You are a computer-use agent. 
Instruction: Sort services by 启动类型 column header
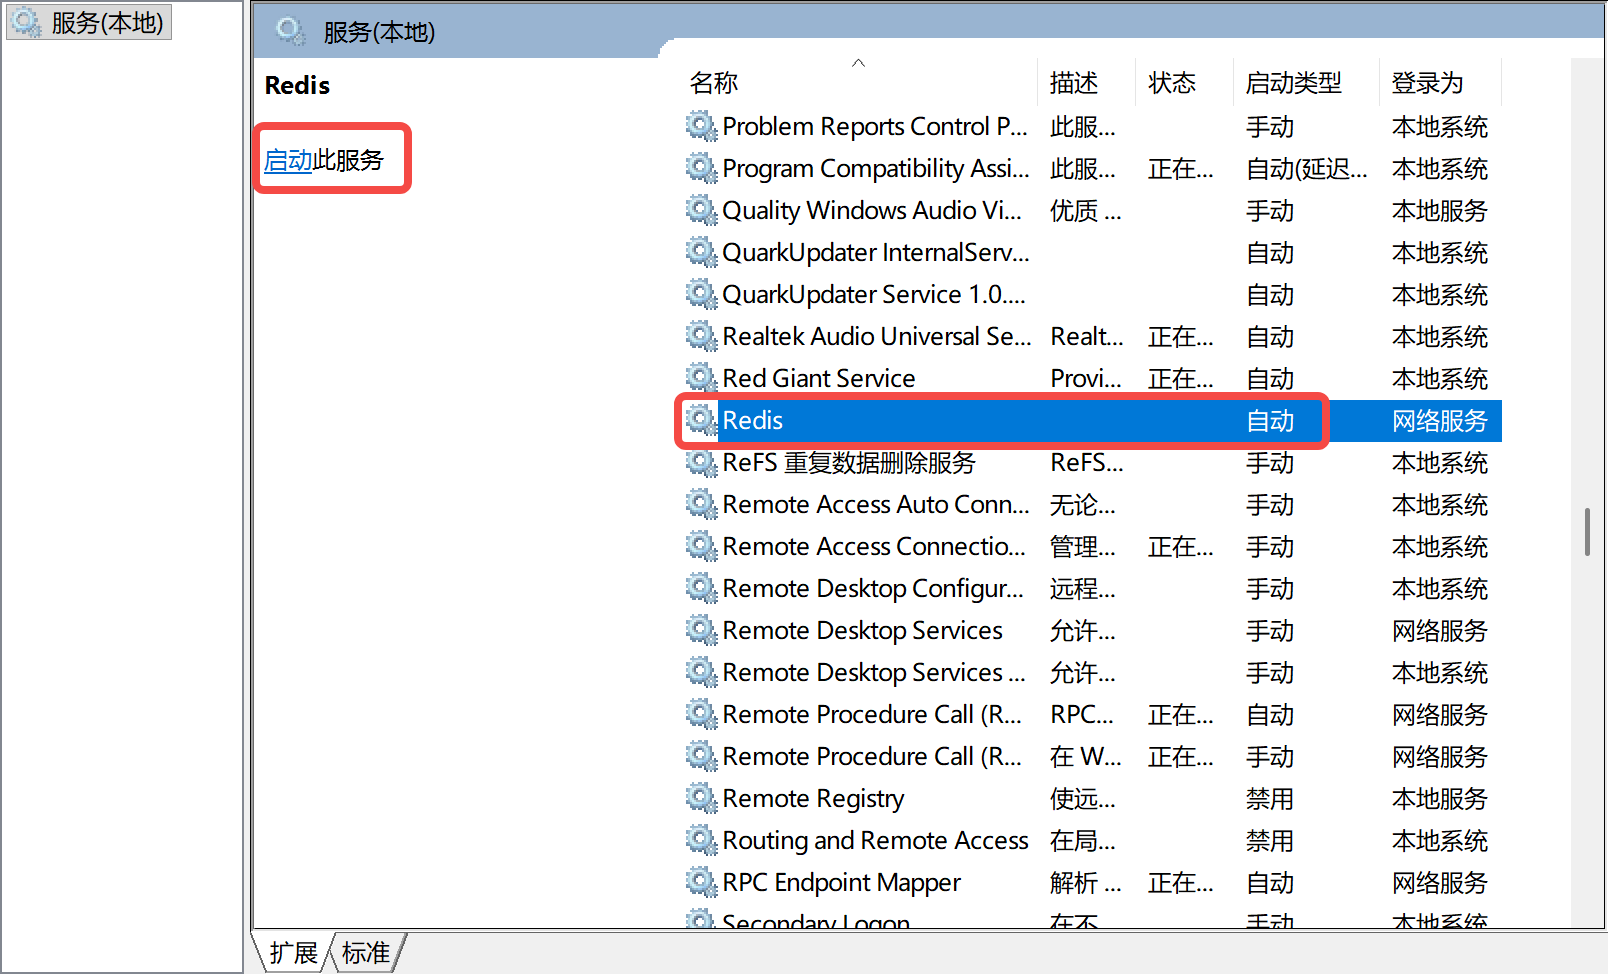[x=1294, y=83]
